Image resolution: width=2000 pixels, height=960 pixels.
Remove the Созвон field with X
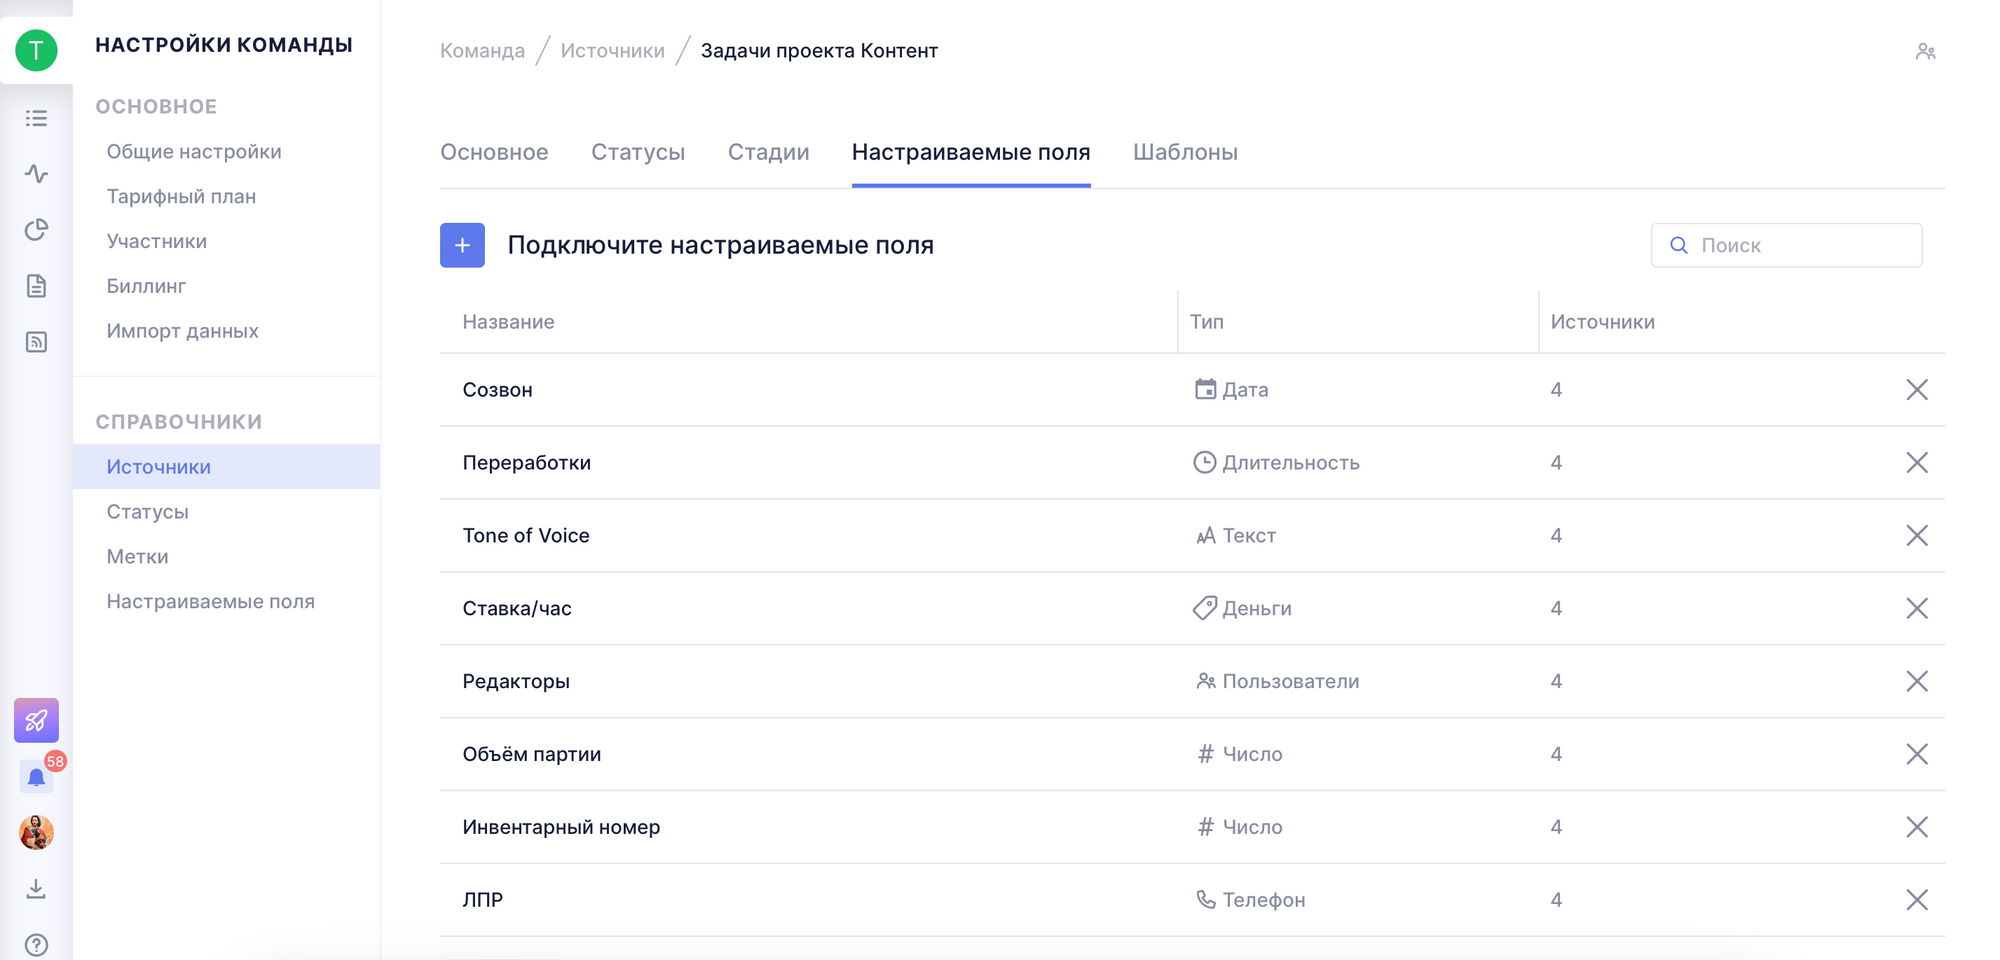(1916, 390)
